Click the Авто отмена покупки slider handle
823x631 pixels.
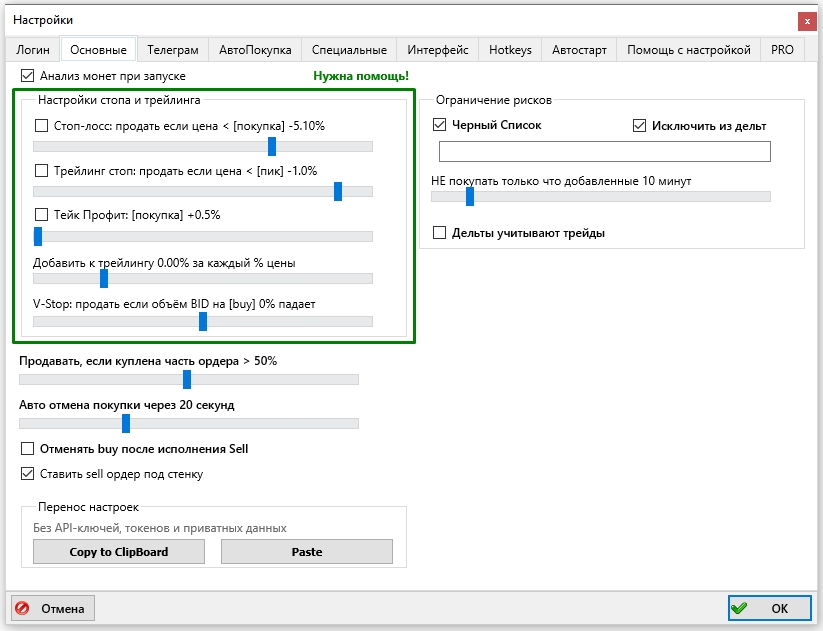point(126,424)
